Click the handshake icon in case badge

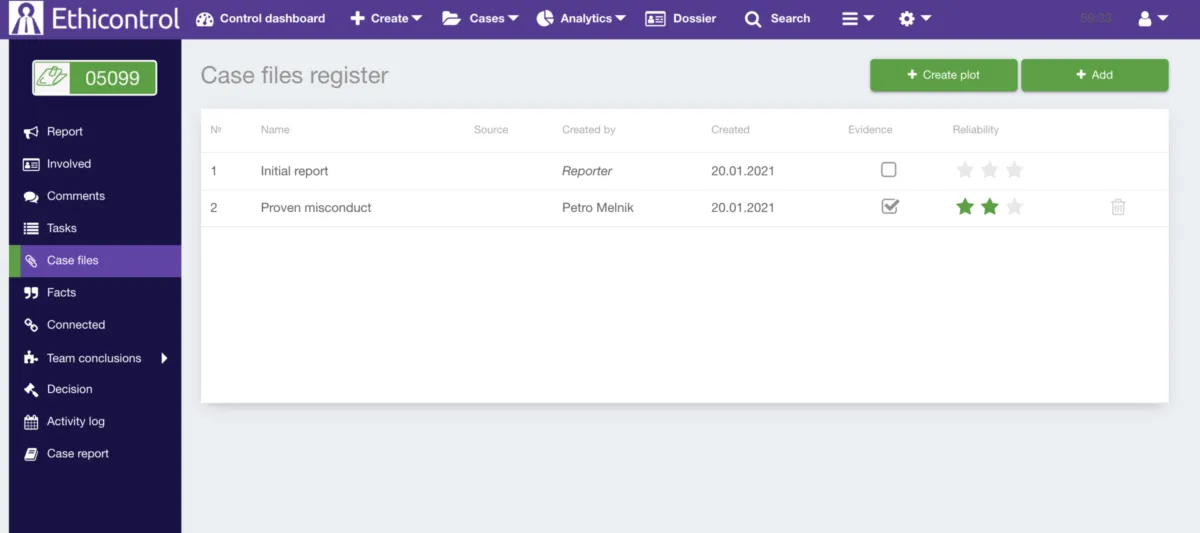(52, 78)
